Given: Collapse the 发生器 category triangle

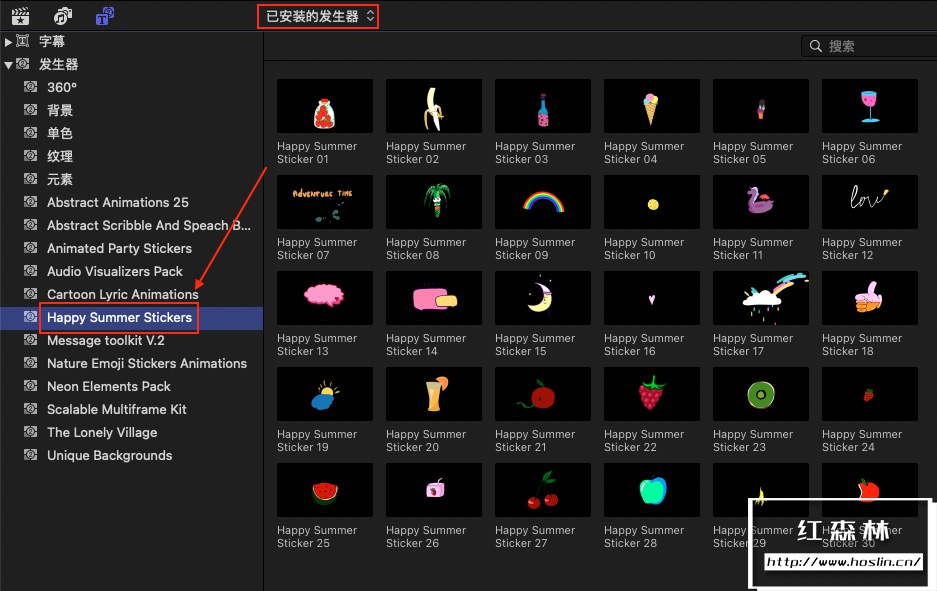Looking at the screenshot, I should (x=8, y=65).
